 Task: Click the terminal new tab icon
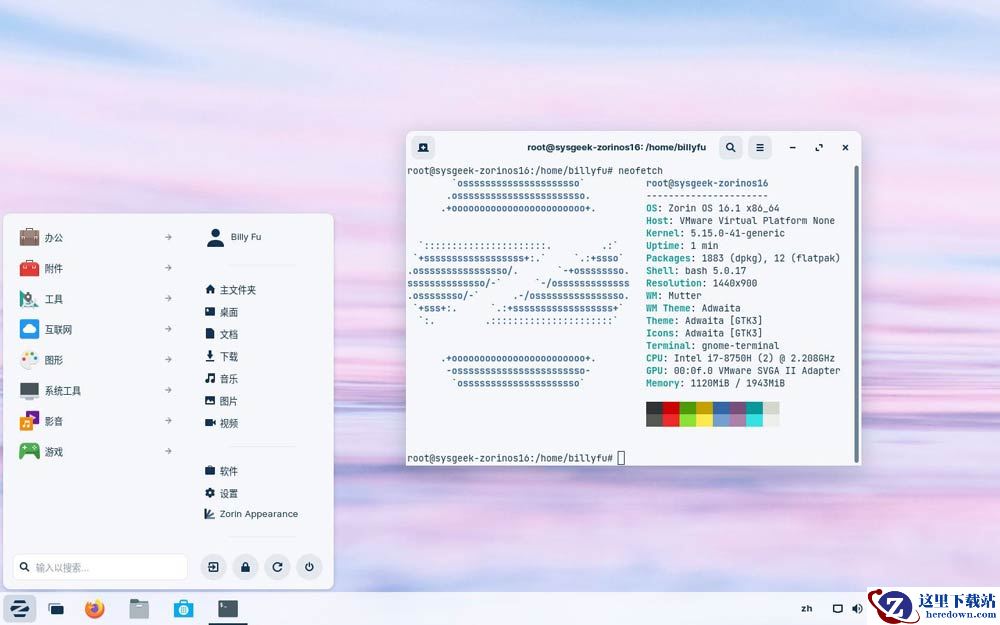(423, 147)
